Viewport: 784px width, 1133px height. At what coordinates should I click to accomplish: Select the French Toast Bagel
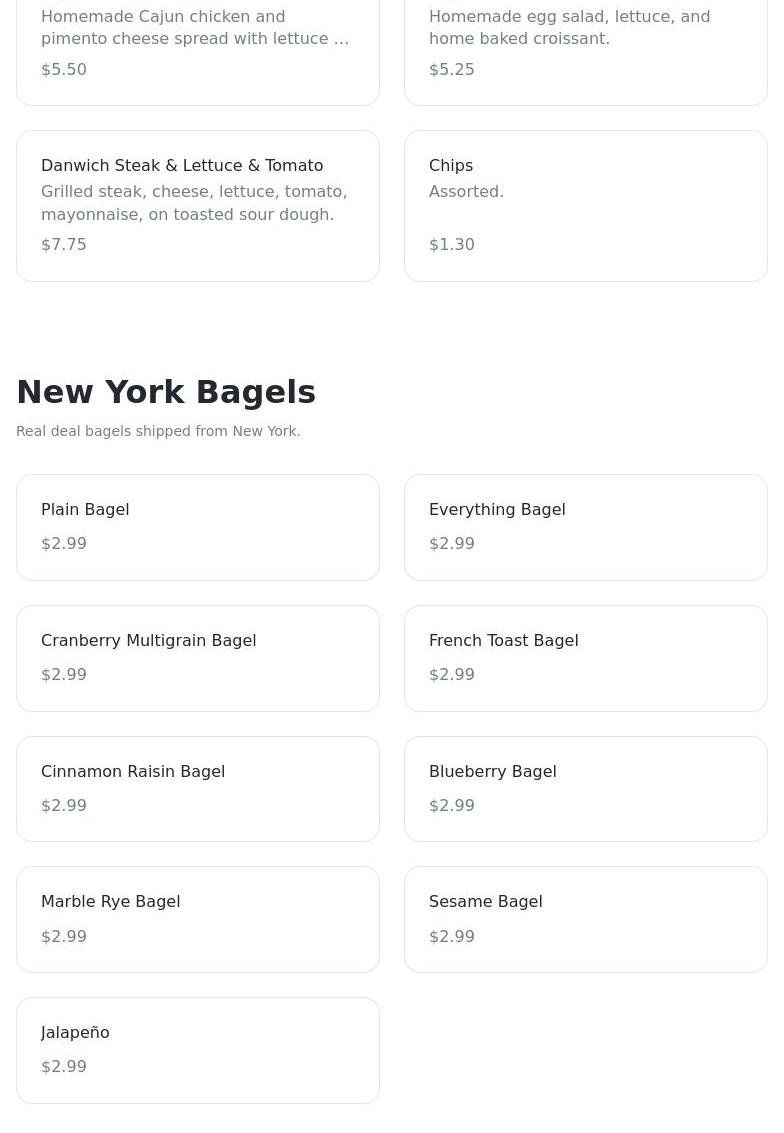585,658
